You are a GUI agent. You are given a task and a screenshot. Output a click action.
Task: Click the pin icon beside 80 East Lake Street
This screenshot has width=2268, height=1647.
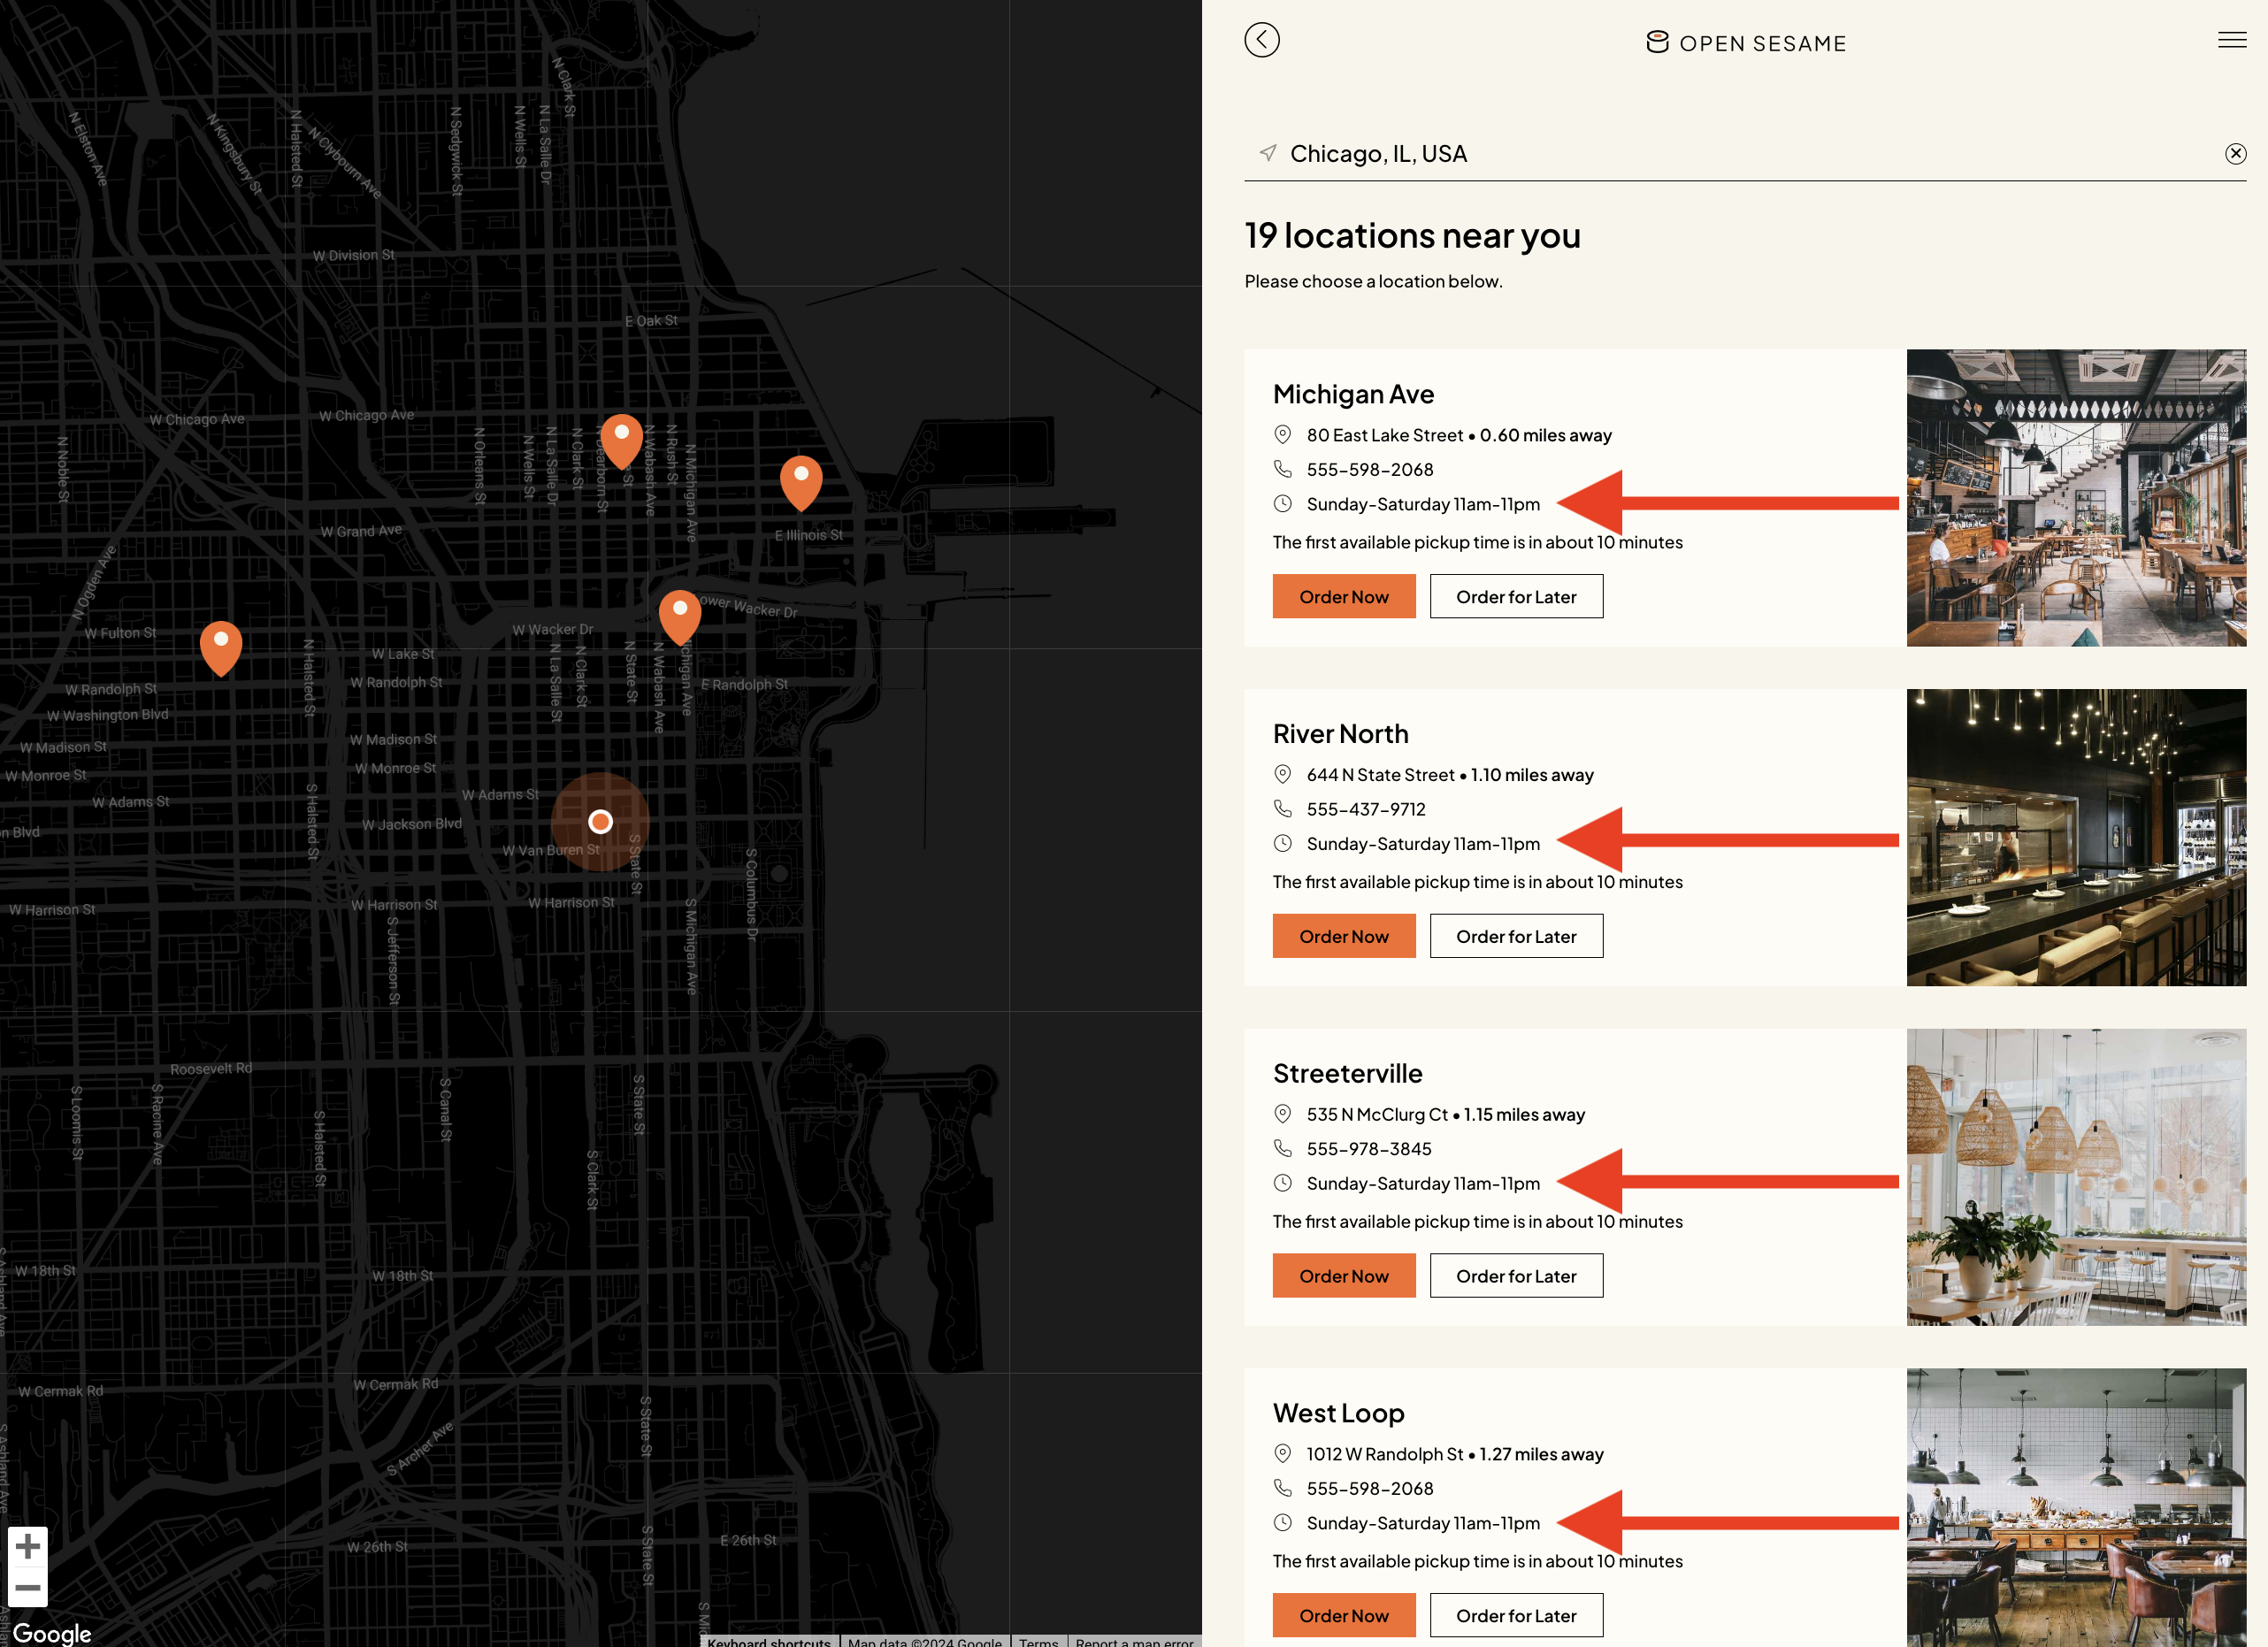pos(1281,434)
